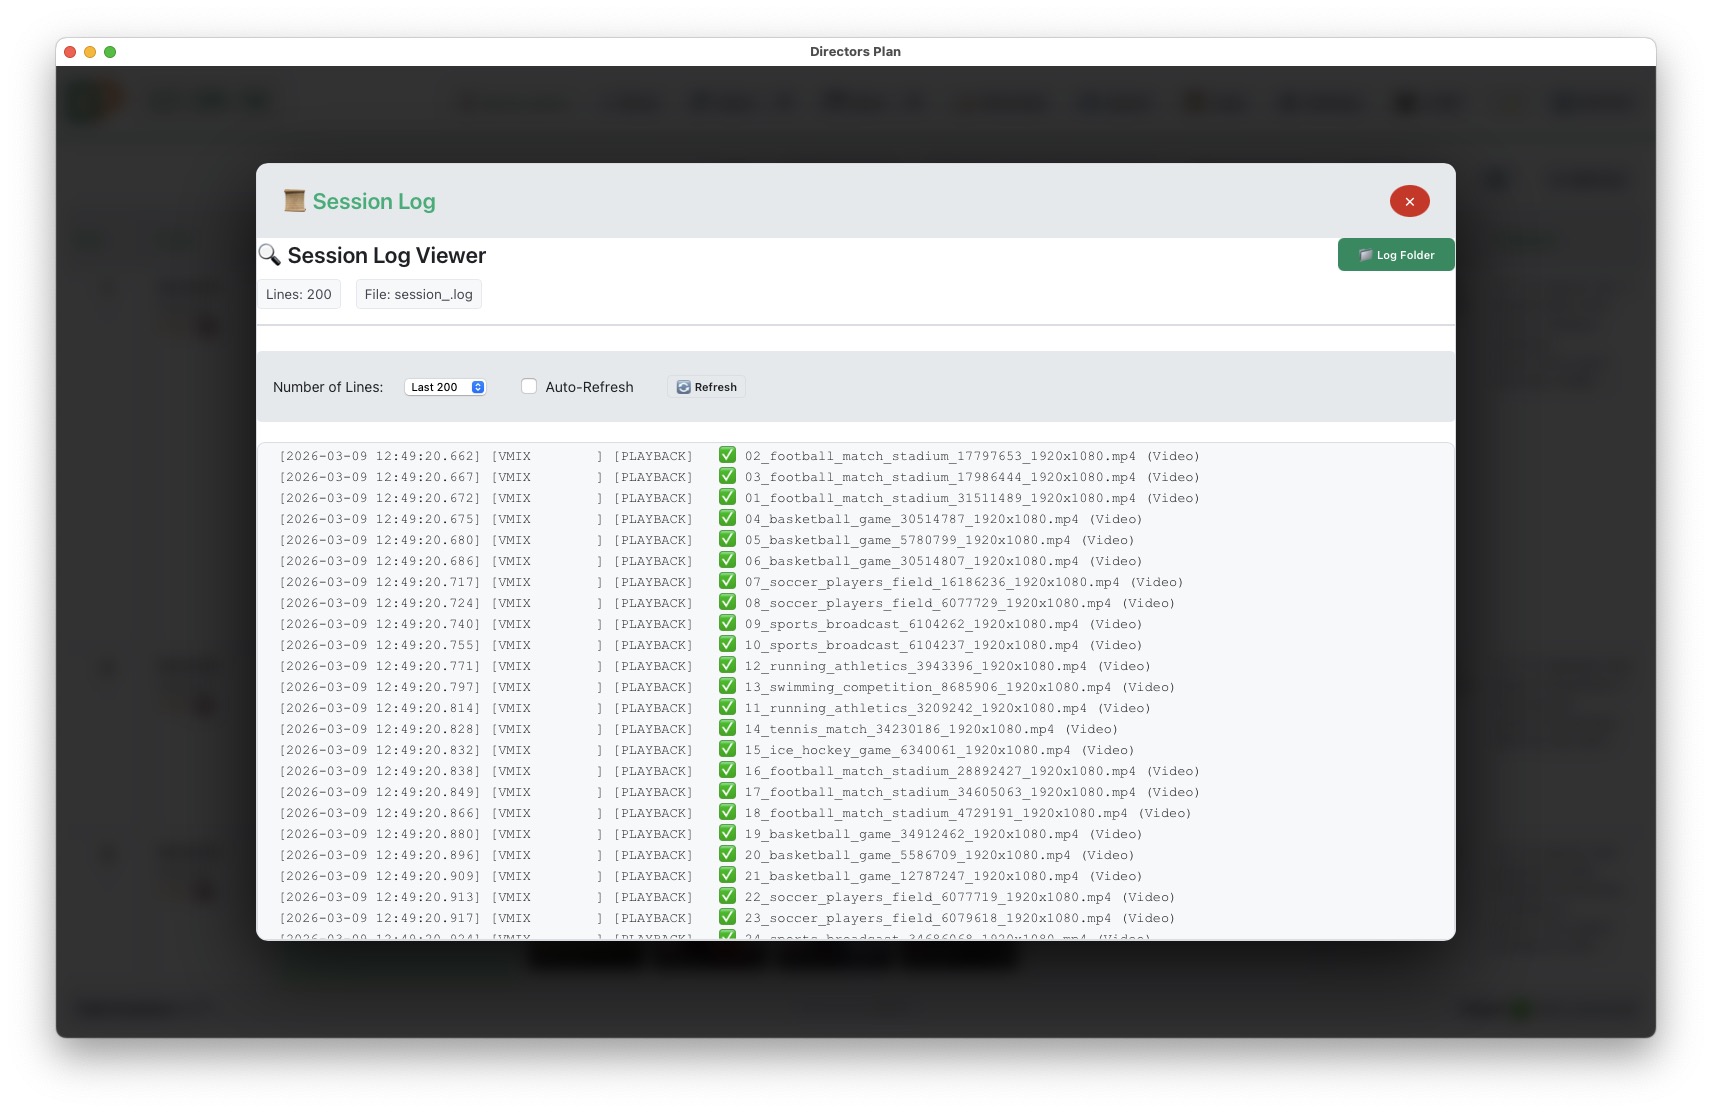Click the checkmark beside 13_swimming_competition entry
1712x1112 pixels.
point(727,687)
